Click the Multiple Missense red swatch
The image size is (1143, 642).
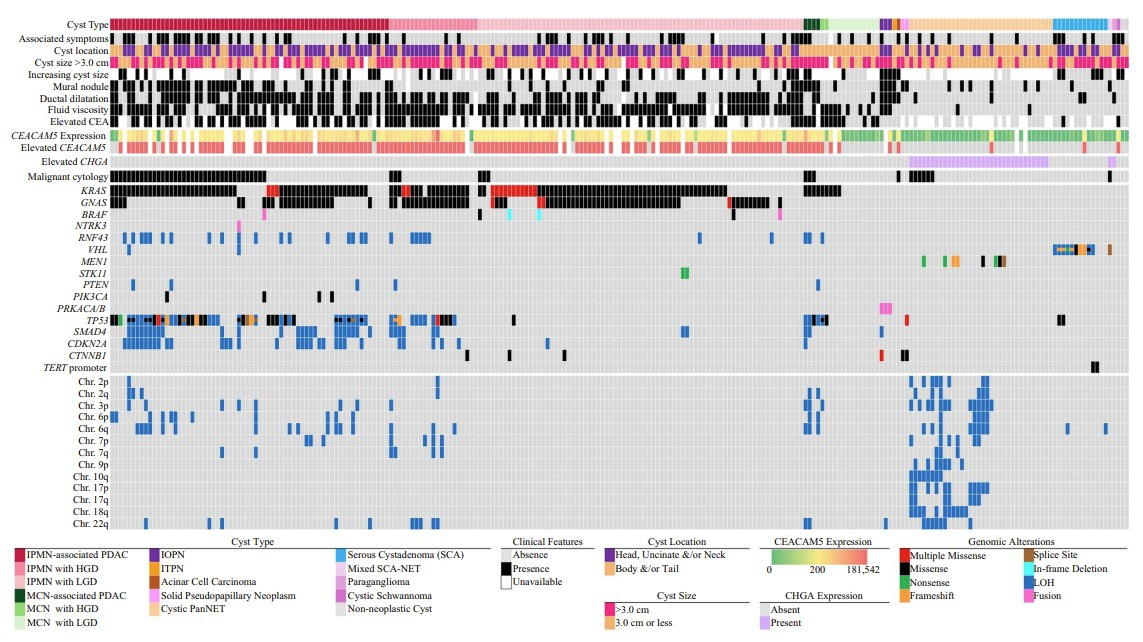tap(905, 555)
